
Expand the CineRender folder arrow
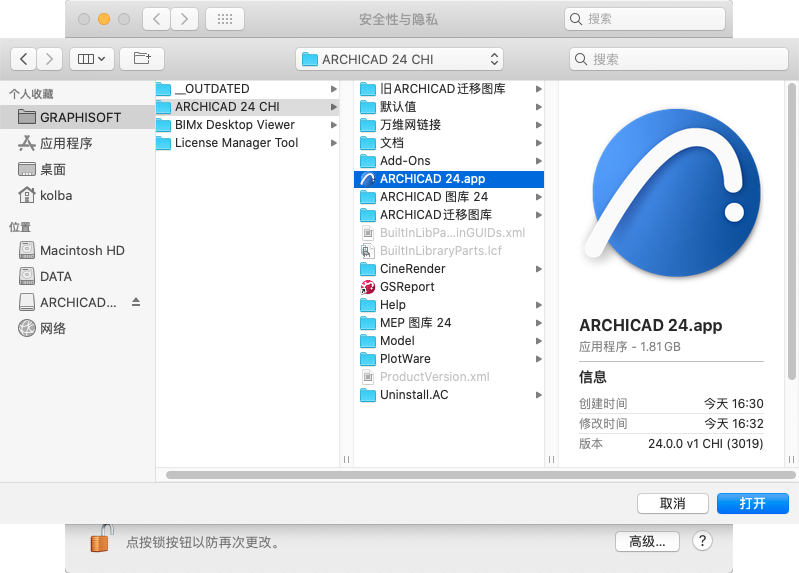pyautogui.click(x=539, y=269)
